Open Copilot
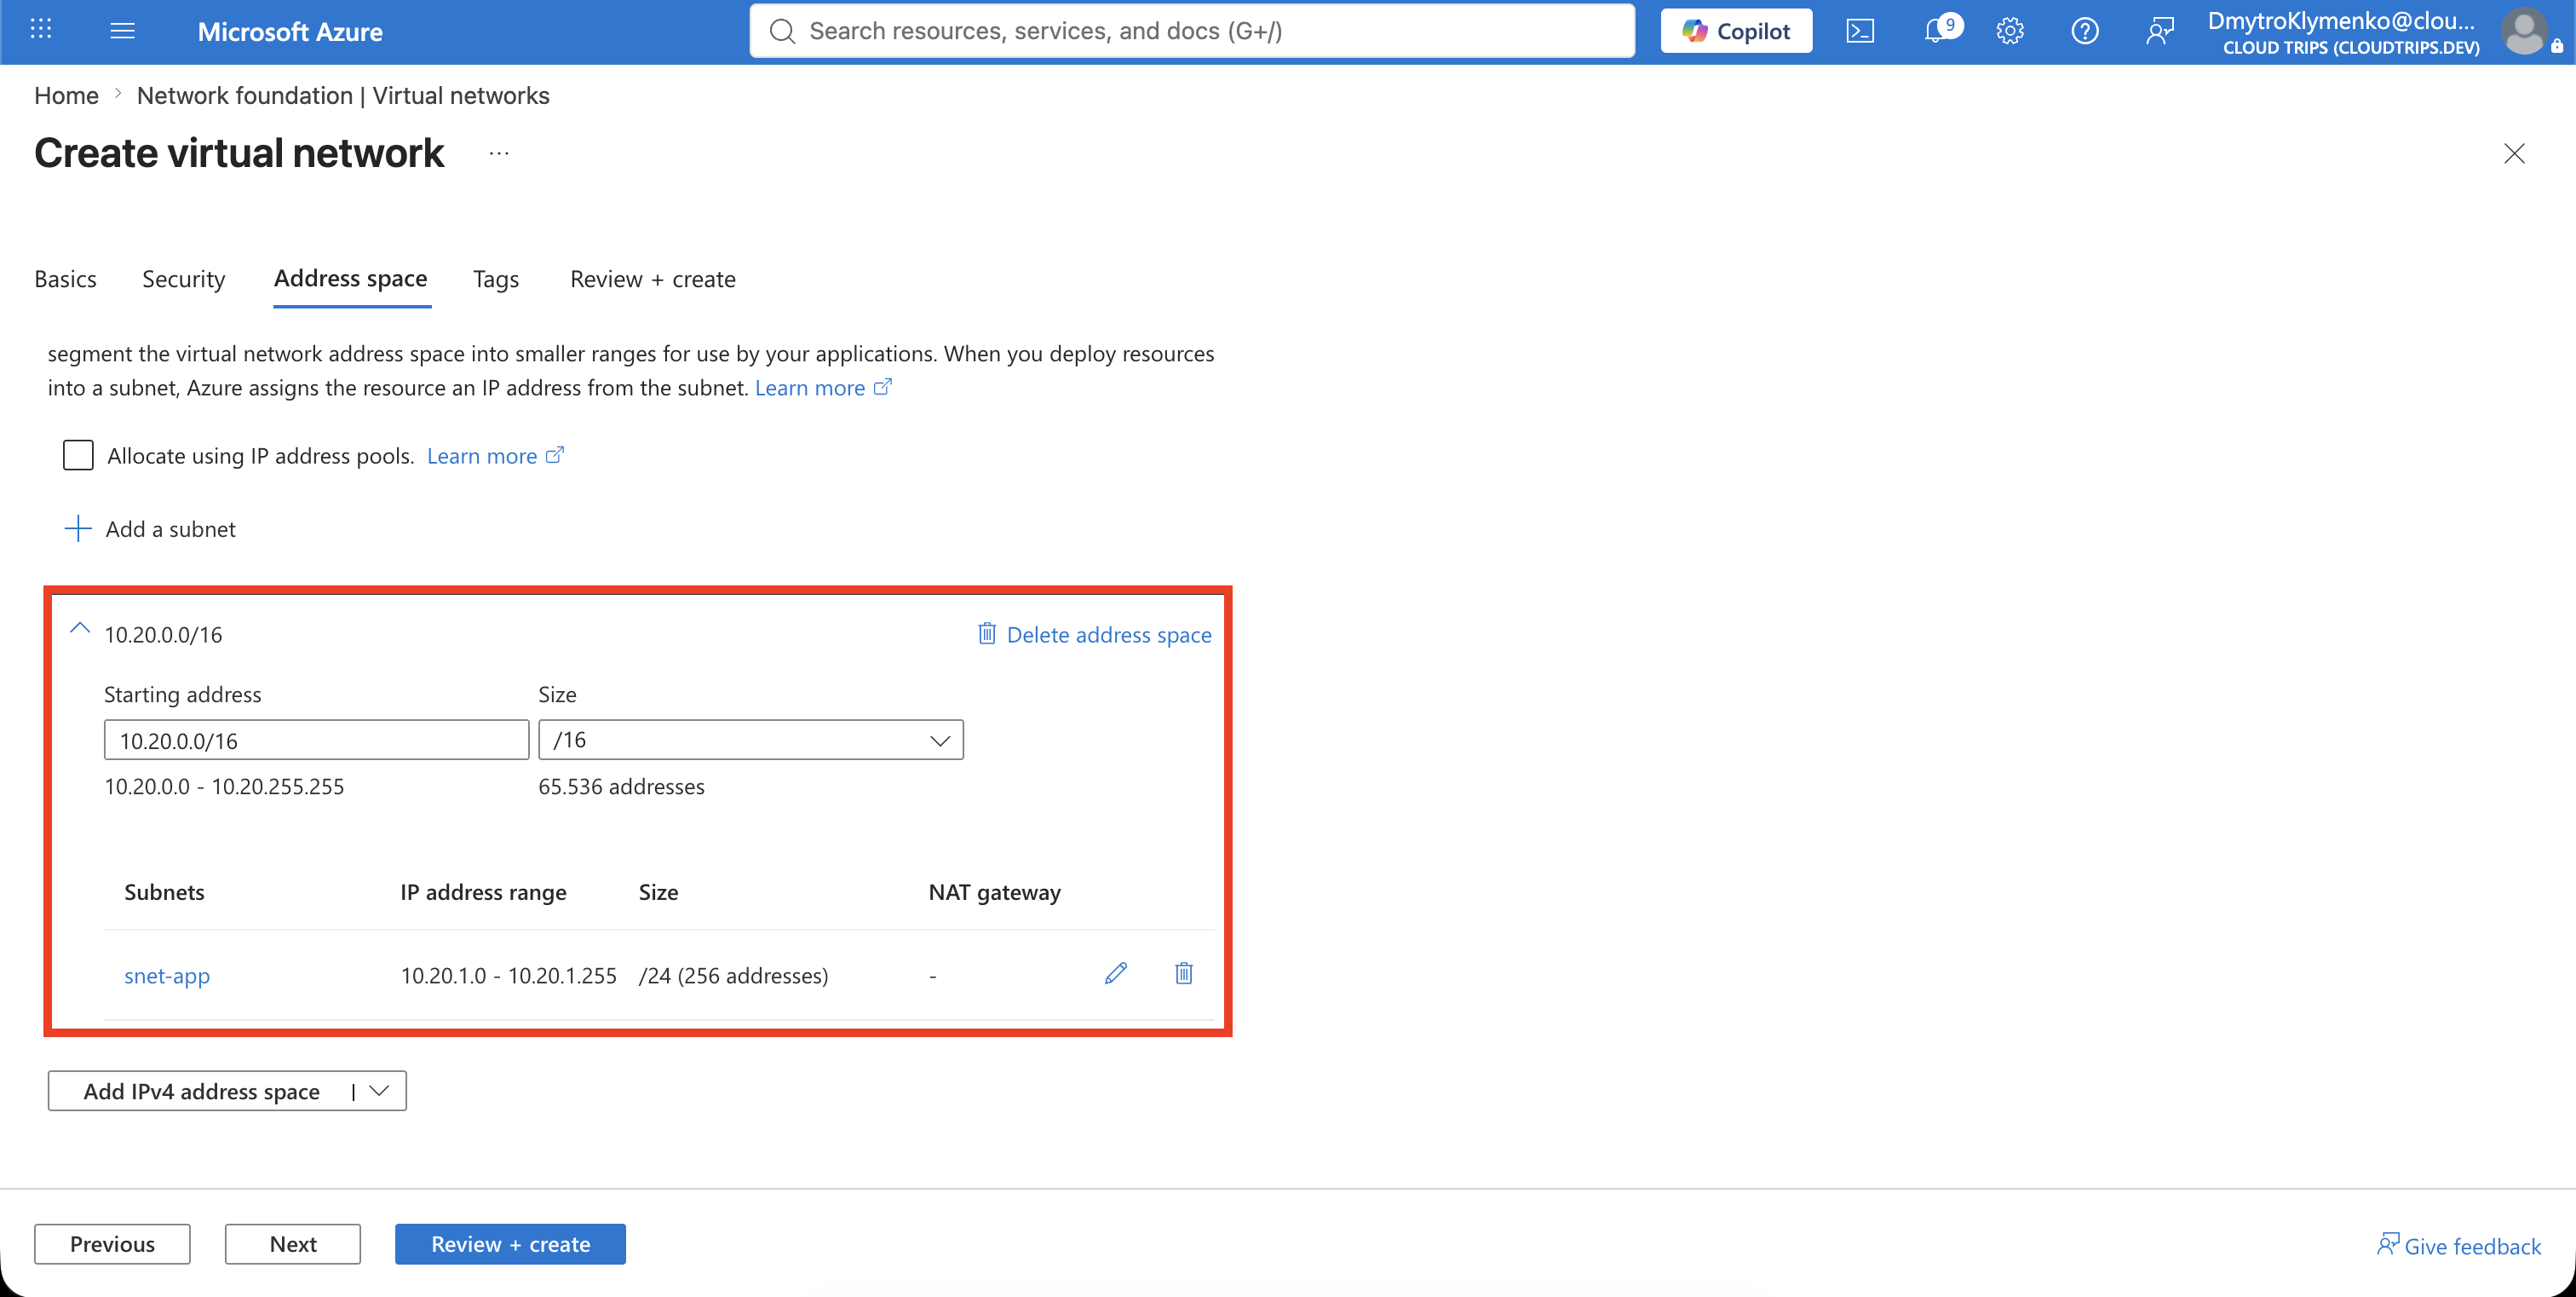 [x=1736, y=31]
